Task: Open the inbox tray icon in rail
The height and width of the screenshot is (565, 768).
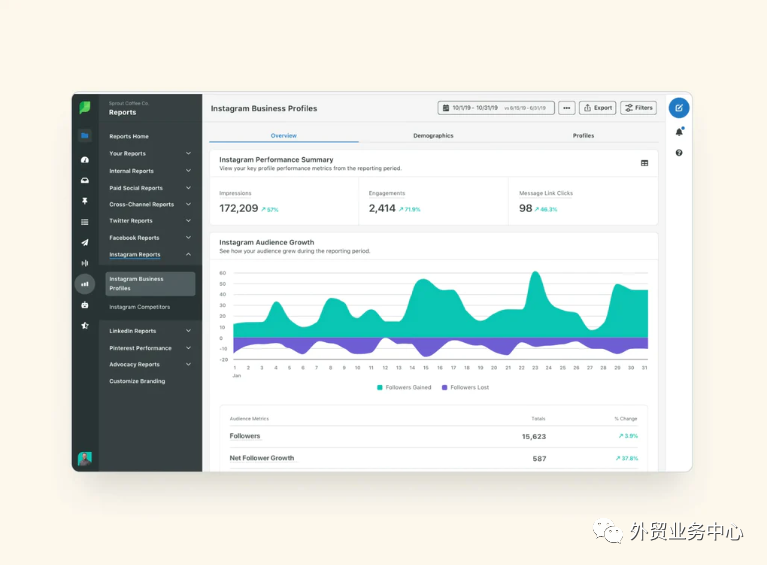Action: coord(85,181)
